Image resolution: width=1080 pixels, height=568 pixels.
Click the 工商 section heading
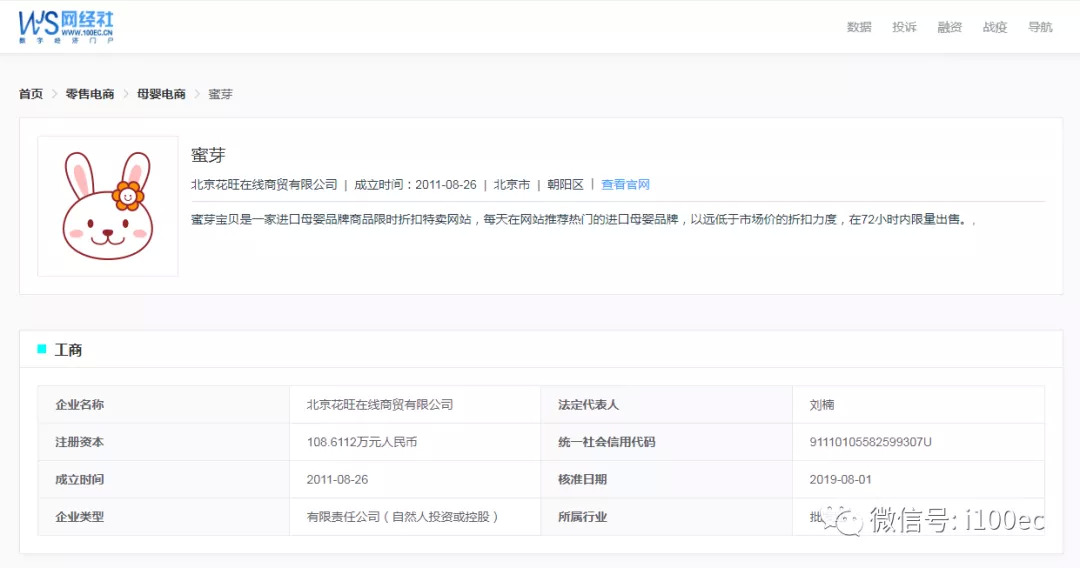[x=68, y=350]
